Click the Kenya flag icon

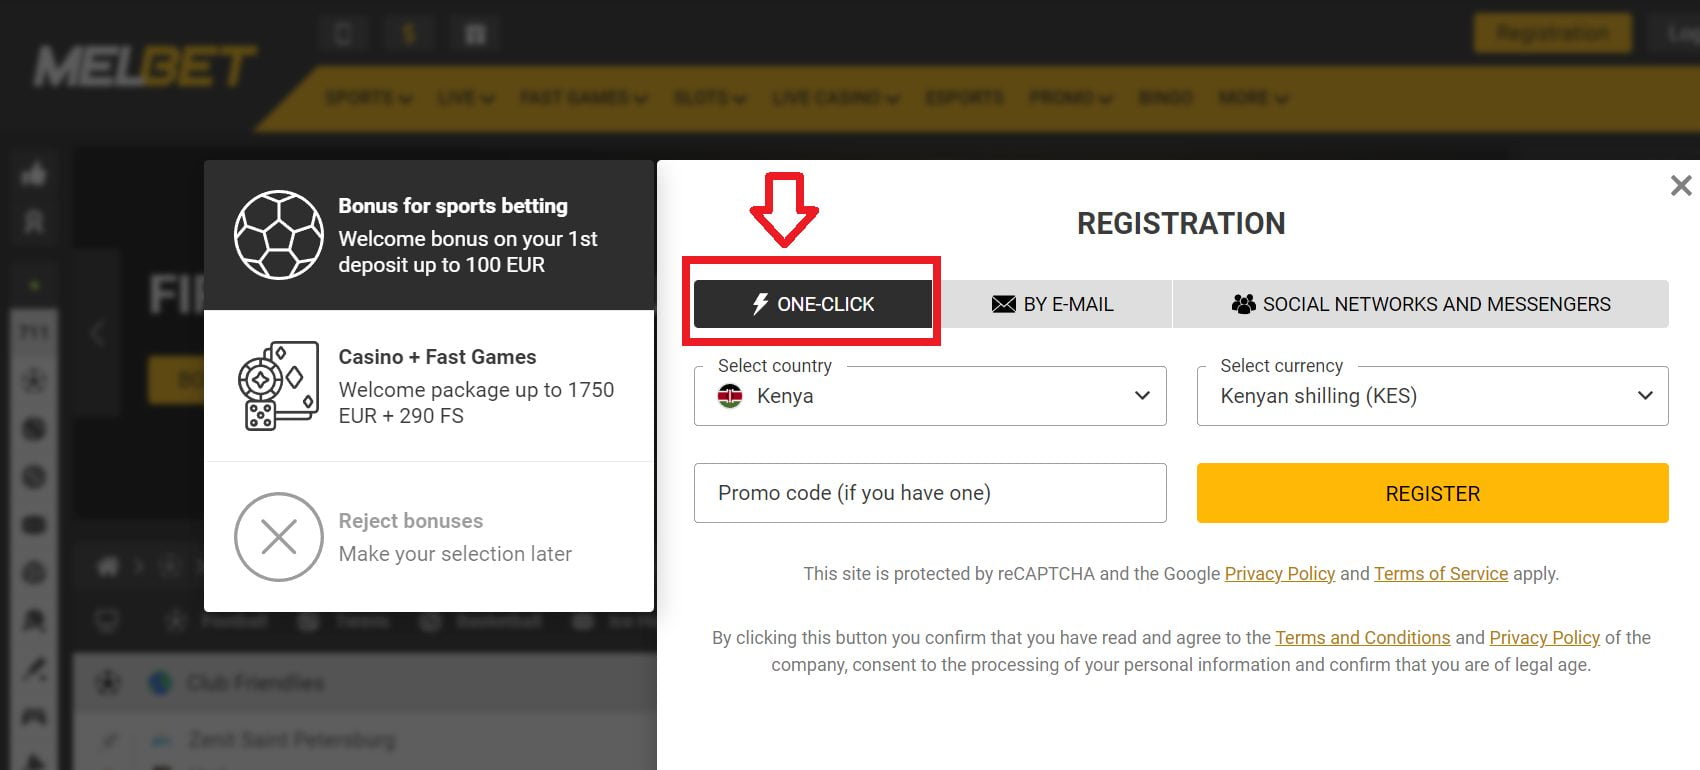click(731, 396)
